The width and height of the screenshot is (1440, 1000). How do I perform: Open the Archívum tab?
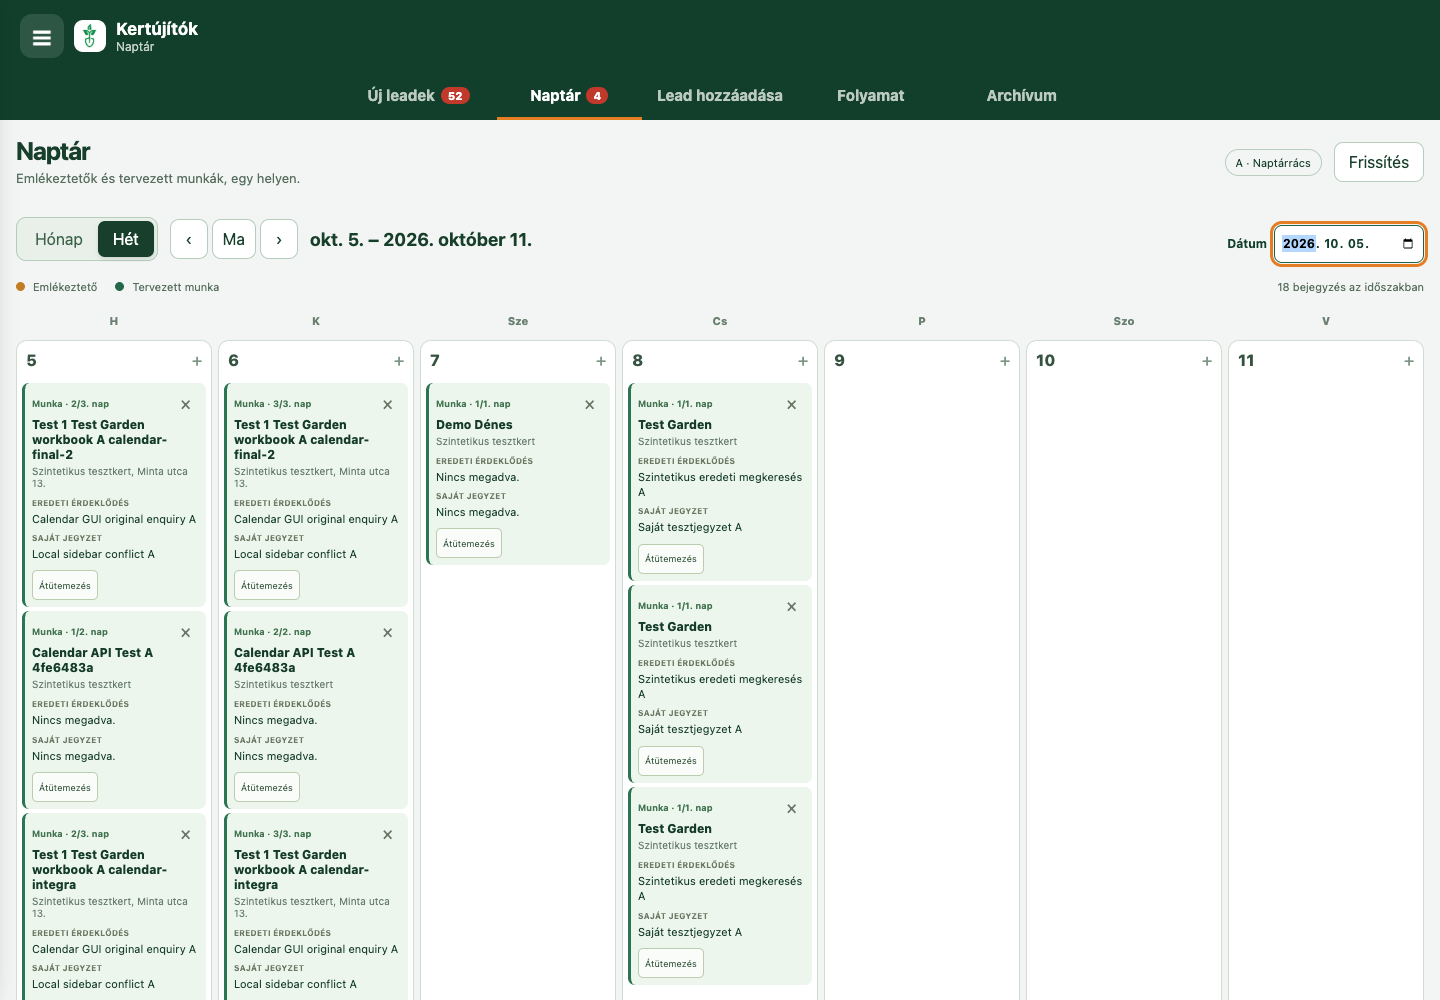(1021, 96)
